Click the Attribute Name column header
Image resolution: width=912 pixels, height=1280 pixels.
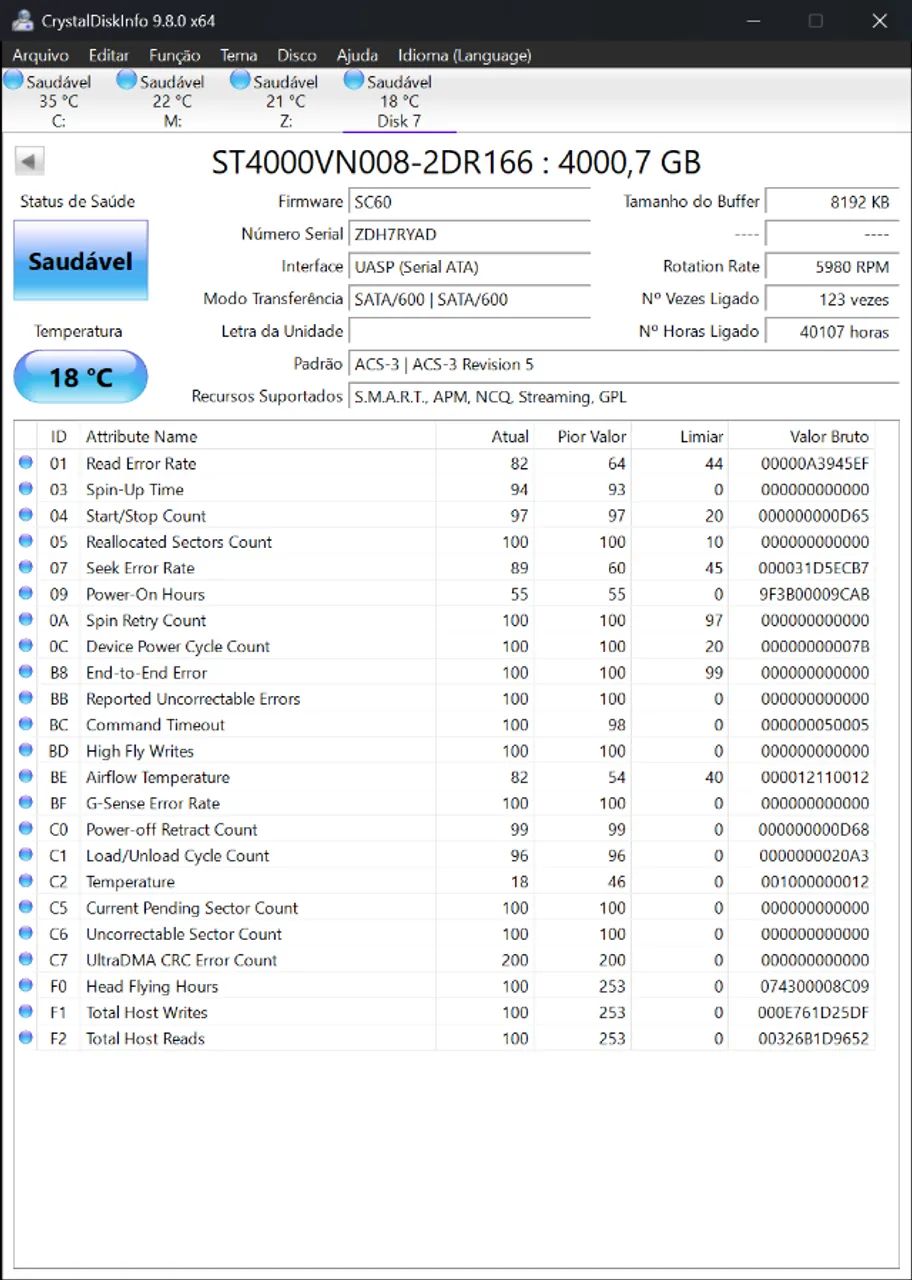click(257, 436)
